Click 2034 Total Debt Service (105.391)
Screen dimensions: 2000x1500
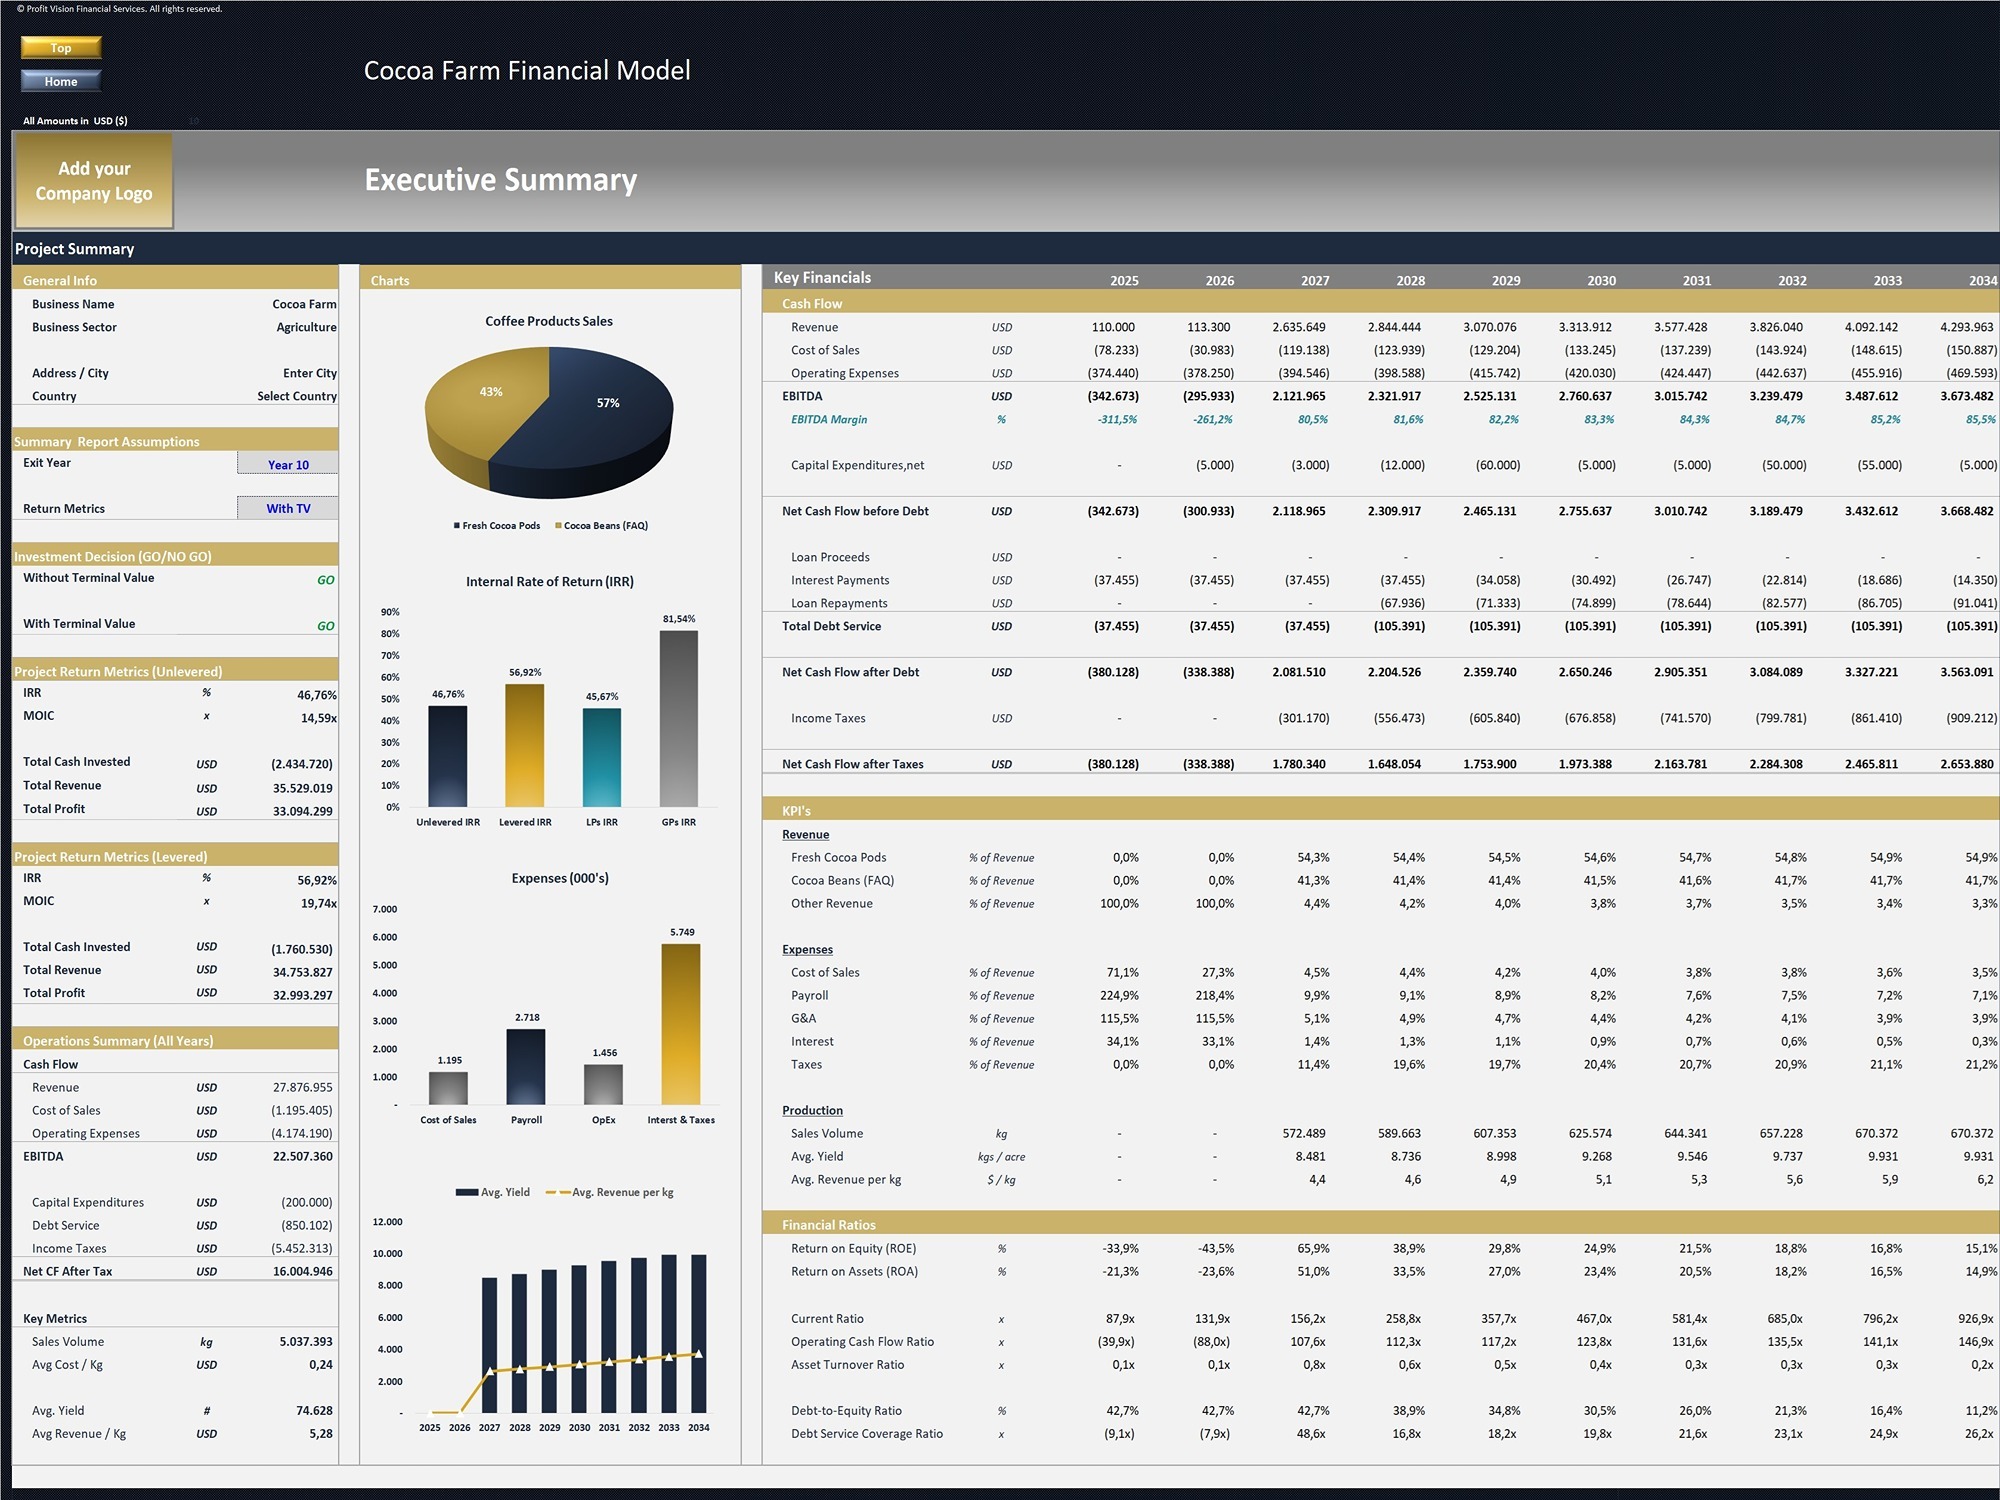pos(1972,626)
